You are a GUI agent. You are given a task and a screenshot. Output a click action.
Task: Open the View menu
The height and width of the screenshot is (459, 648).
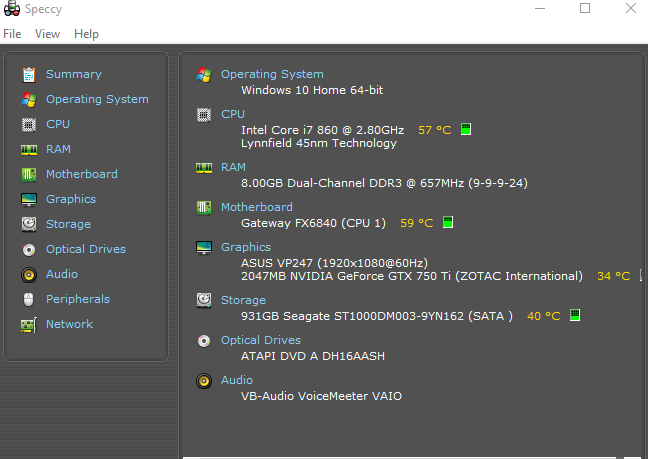(47, 34)
